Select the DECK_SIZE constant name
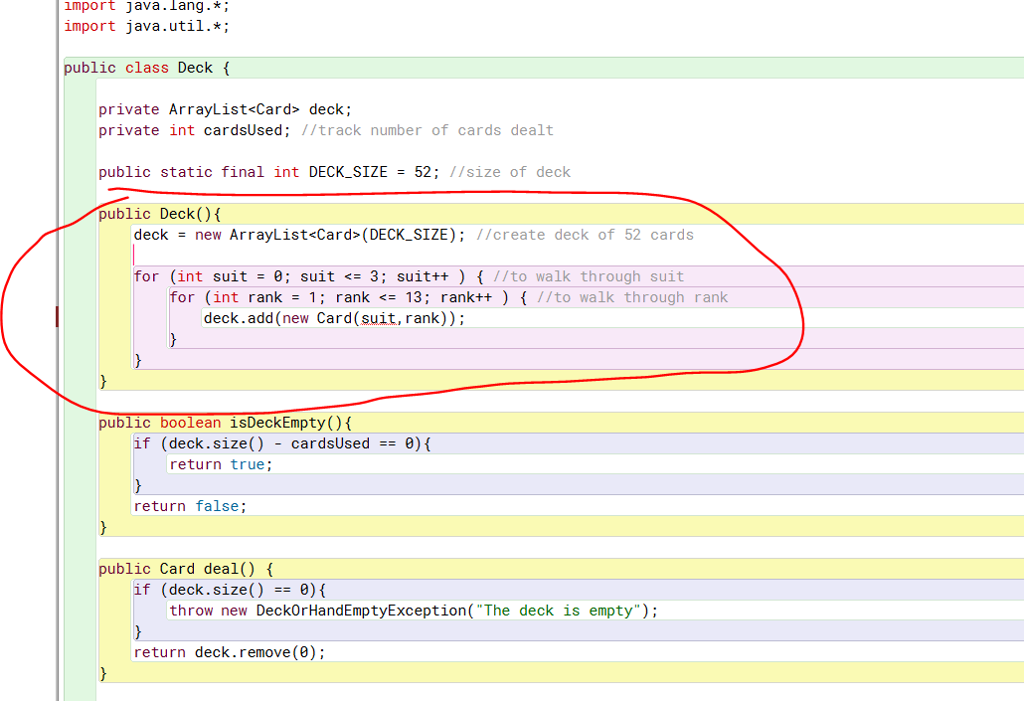Viewport: 1024px width, 701px height. pos(349,172)
